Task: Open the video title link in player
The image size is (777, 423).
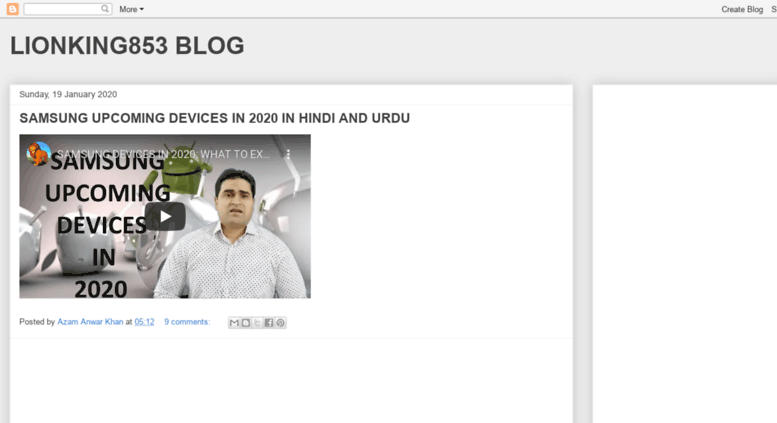Action: point(164,154)
